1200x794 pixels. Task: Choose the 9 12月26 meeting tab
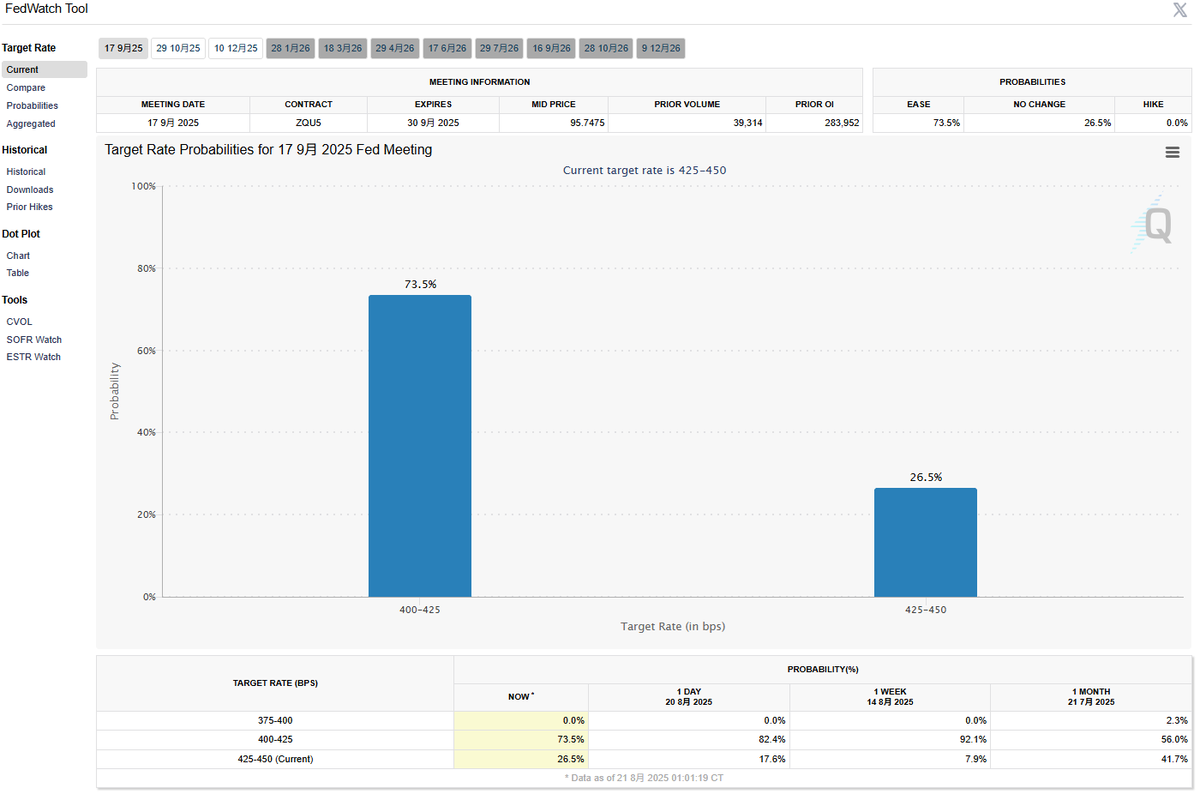tap(661, 48)
